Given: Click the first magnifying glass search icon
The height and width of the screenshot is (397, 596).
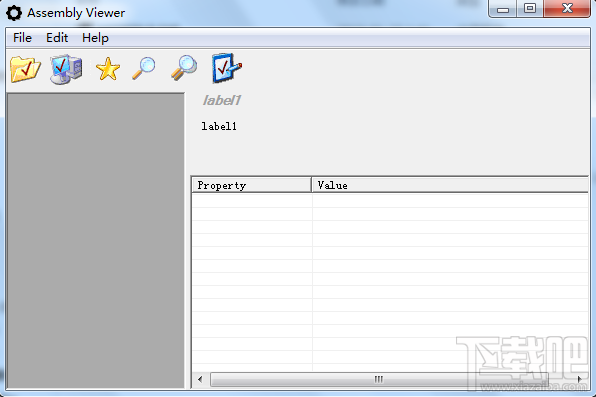Looking at the screenshot, I should click(x=144, y=68).
